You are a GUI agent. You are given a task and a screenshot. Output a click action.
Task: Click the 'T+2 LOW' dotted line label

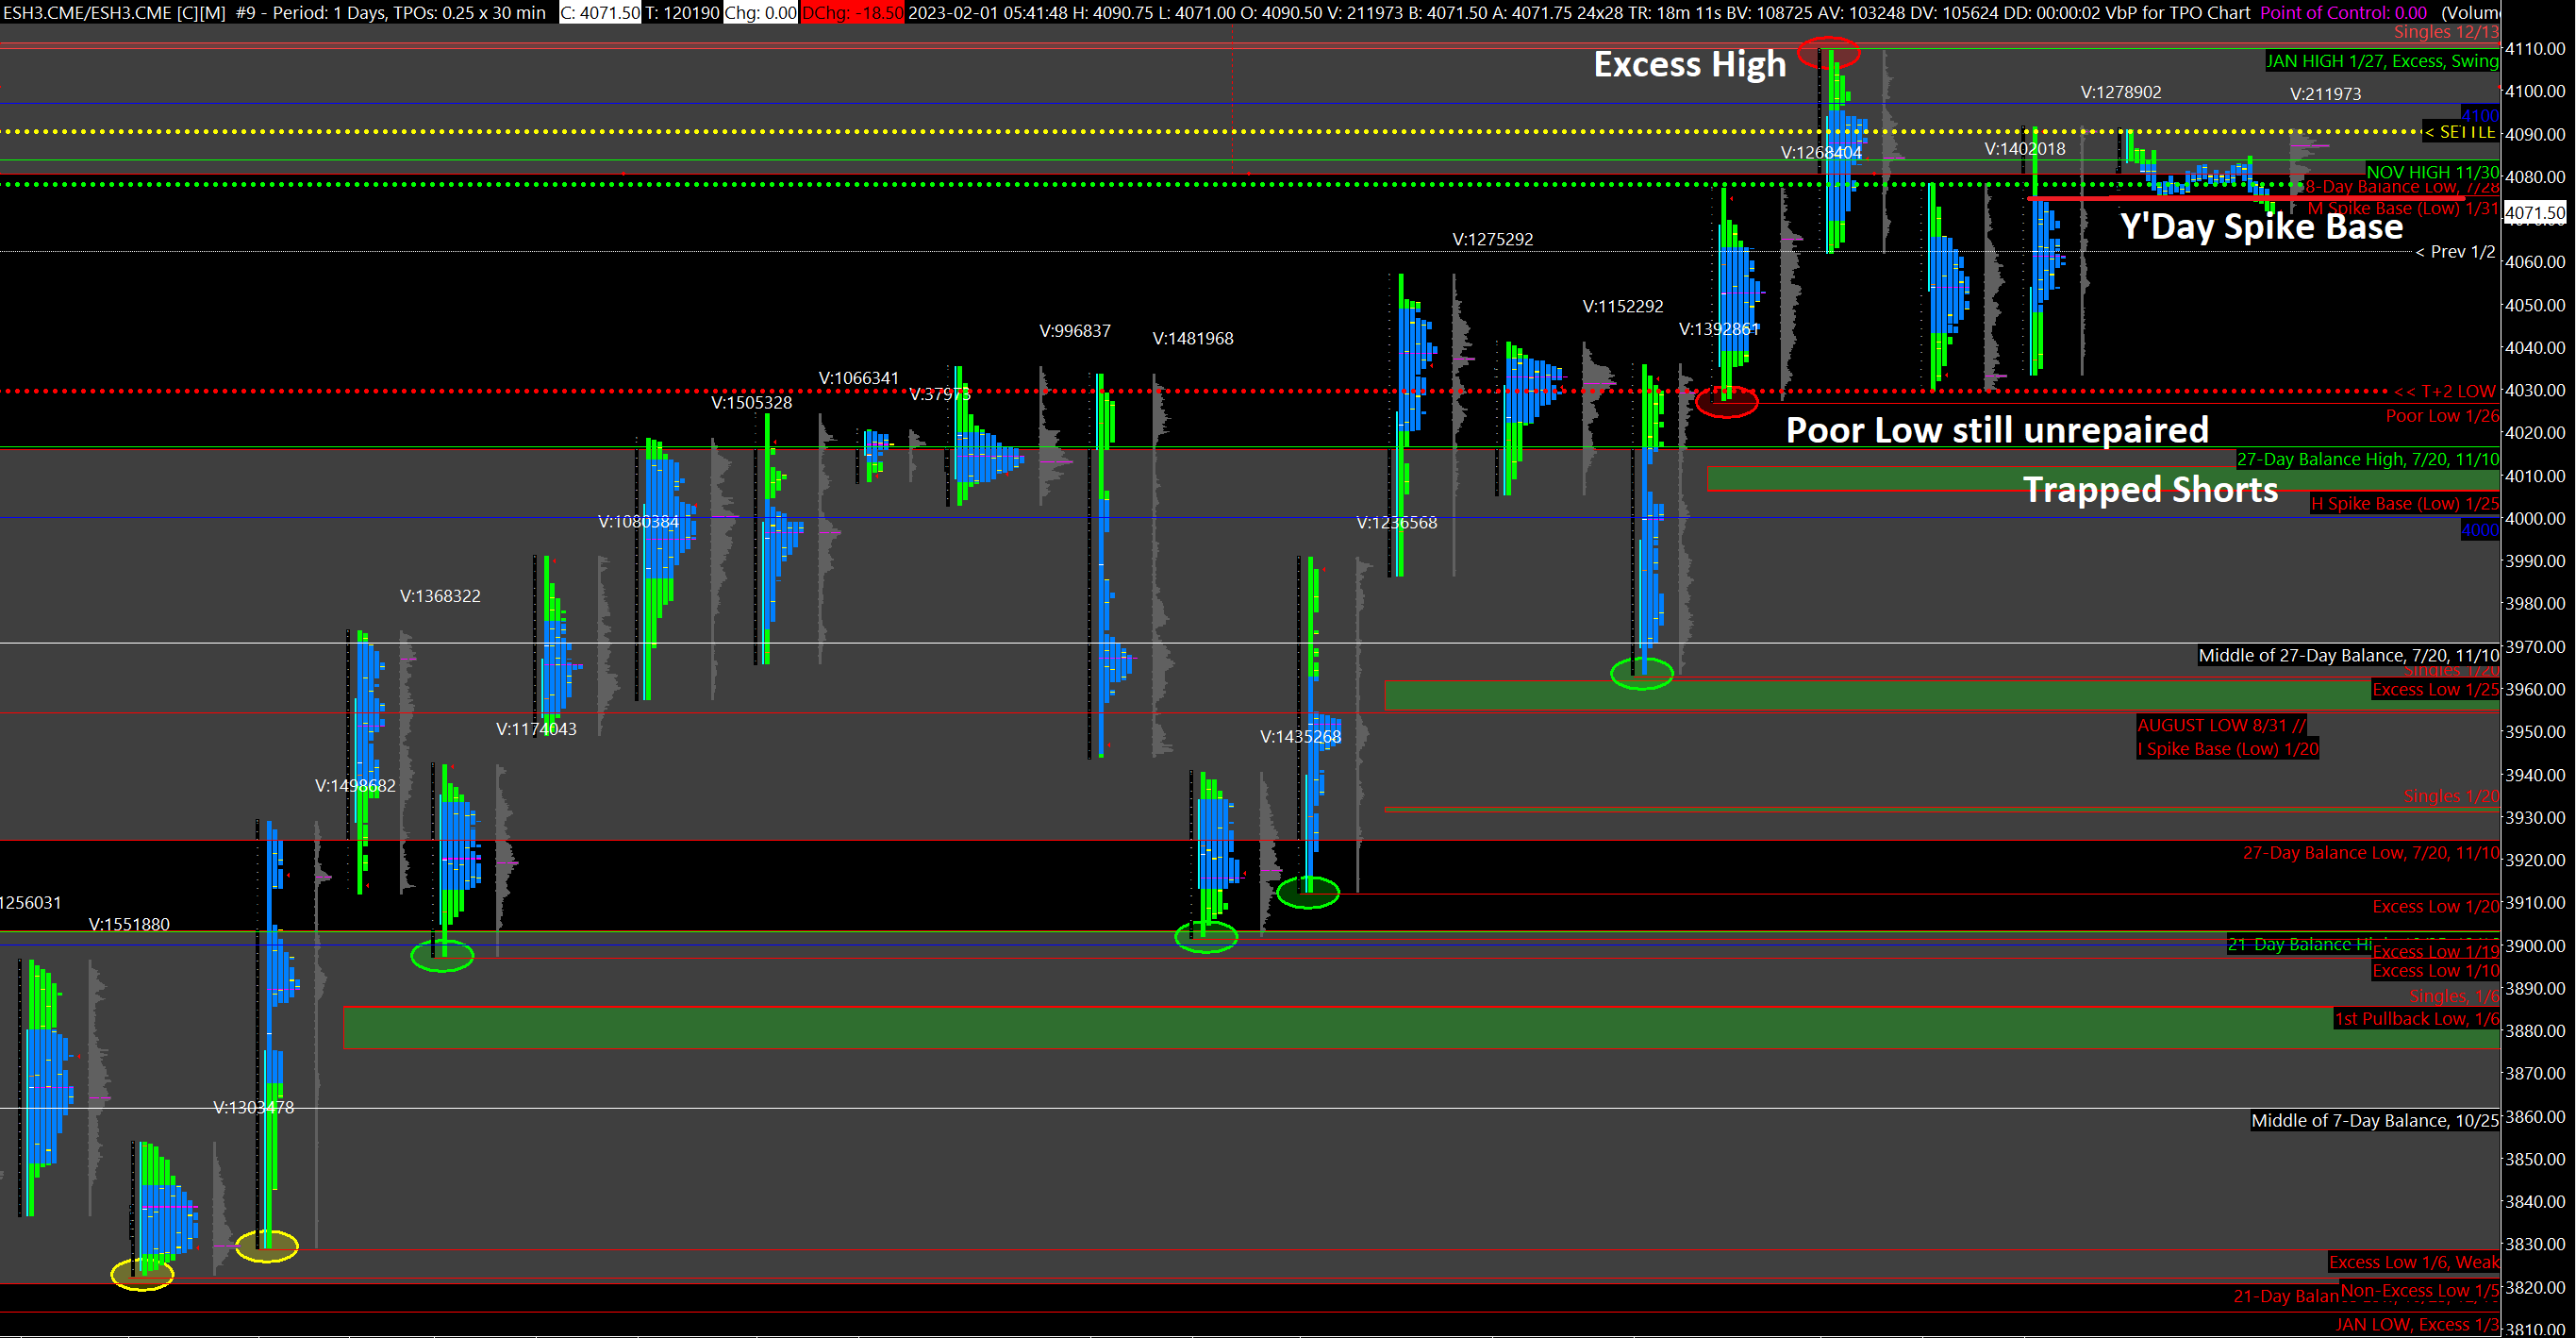[x=2446, y=391]
